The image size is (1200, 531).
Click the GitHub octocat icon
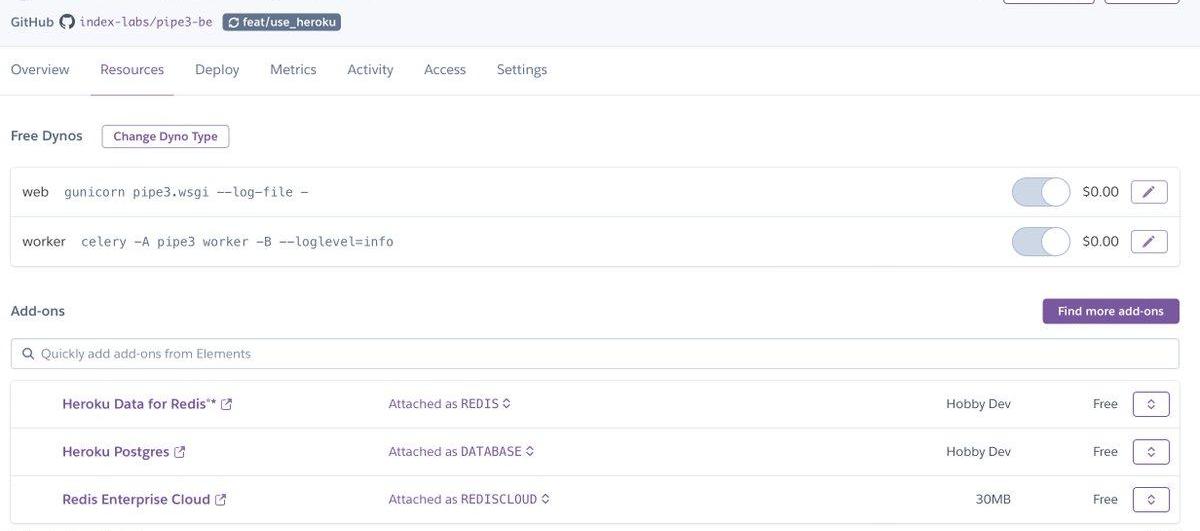[x=67, y=21]
